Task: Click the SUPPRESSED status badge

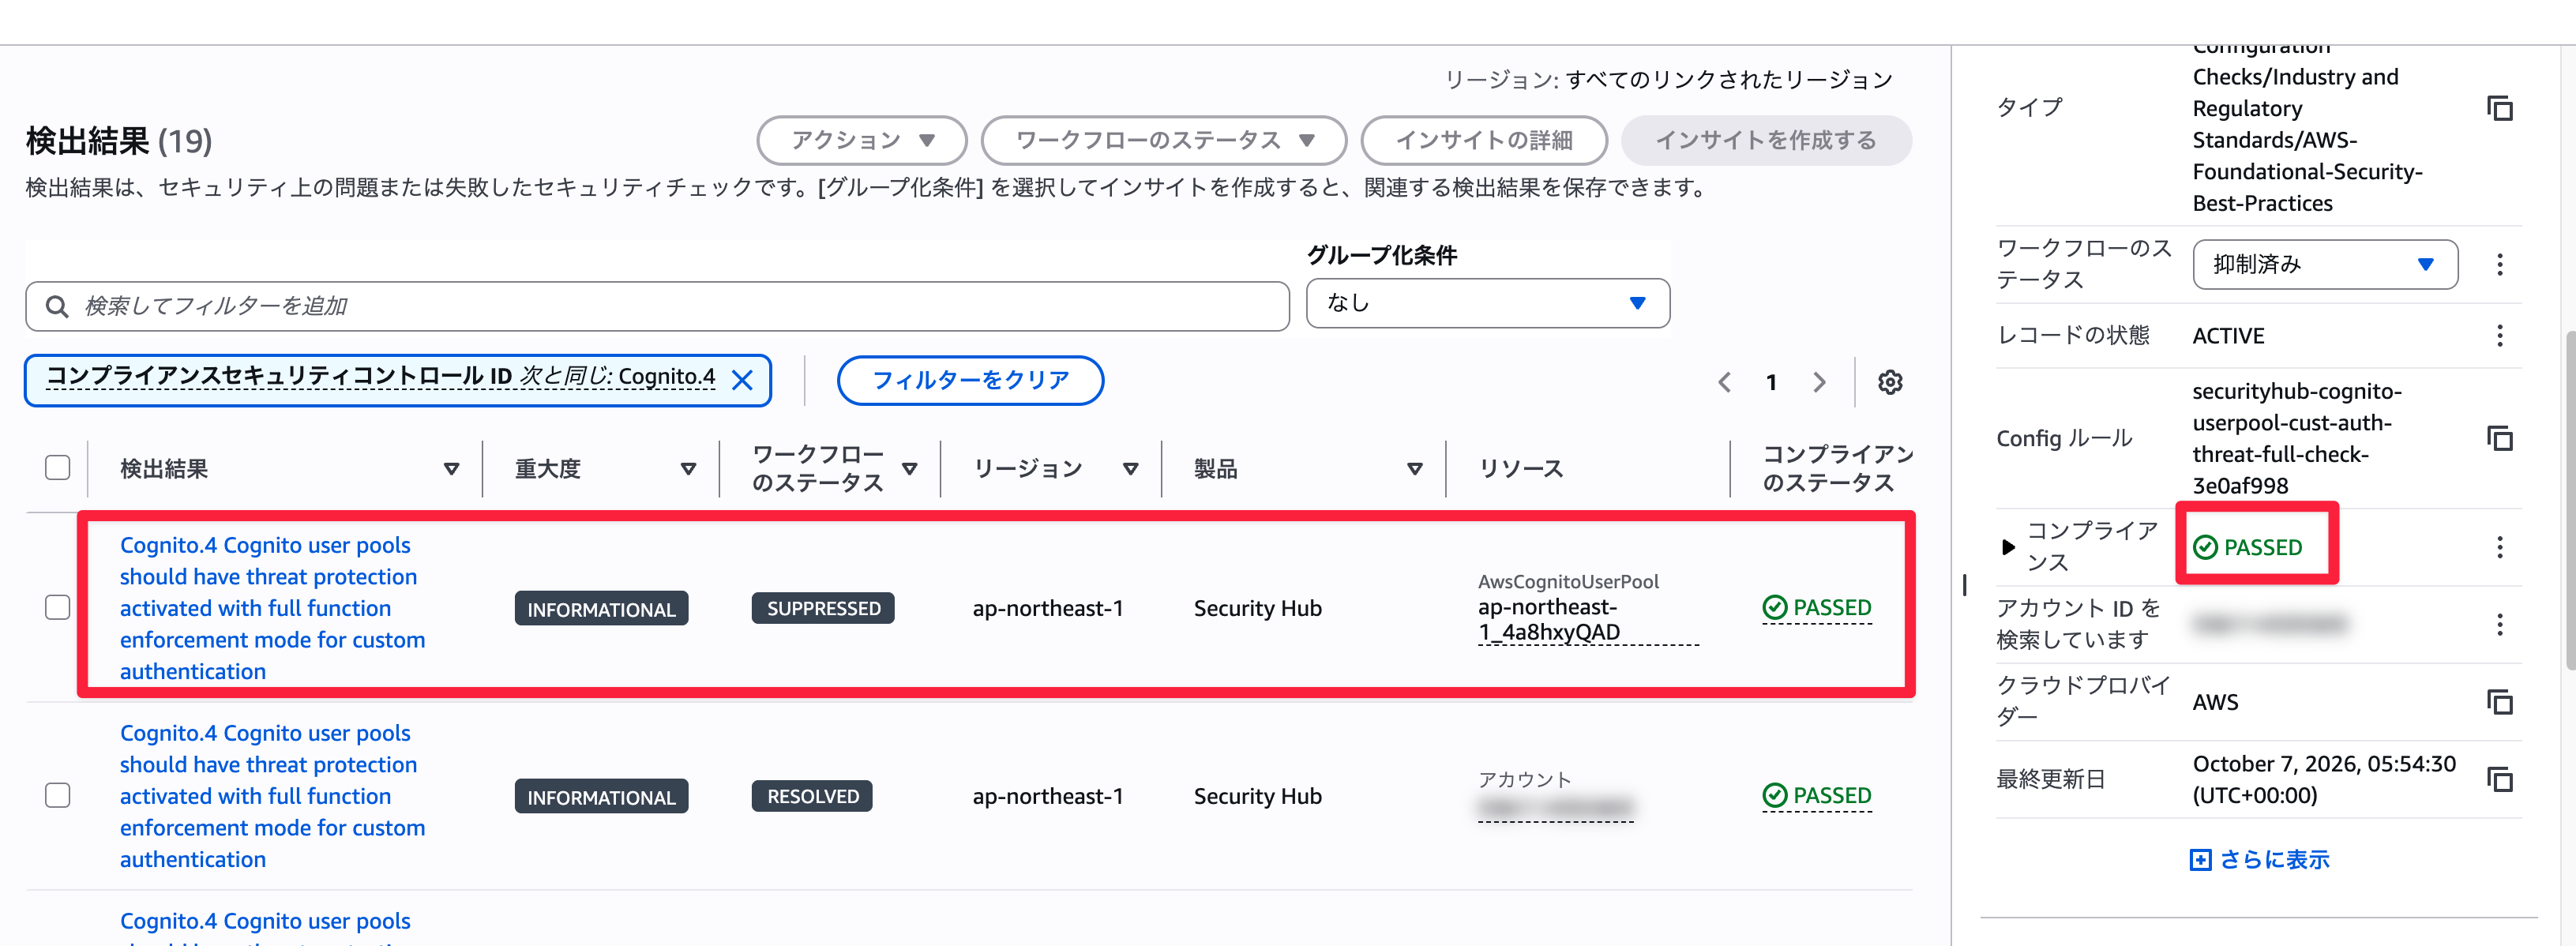Action: pyautogui.click(x=823, y=608)
